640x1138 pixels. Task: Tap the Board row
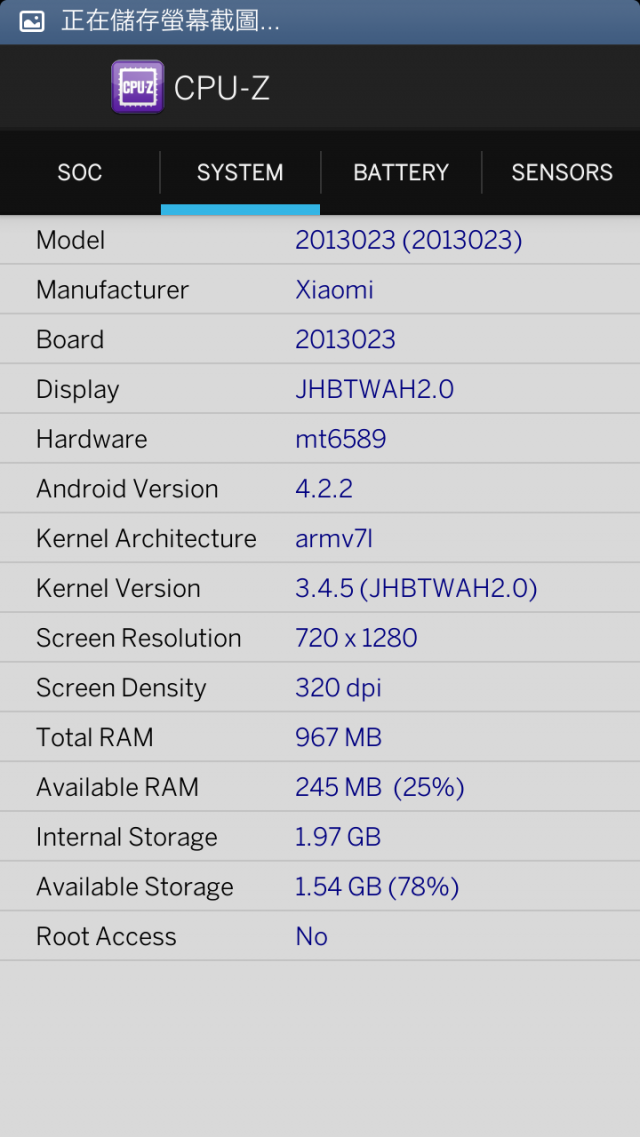click(320, 340)
